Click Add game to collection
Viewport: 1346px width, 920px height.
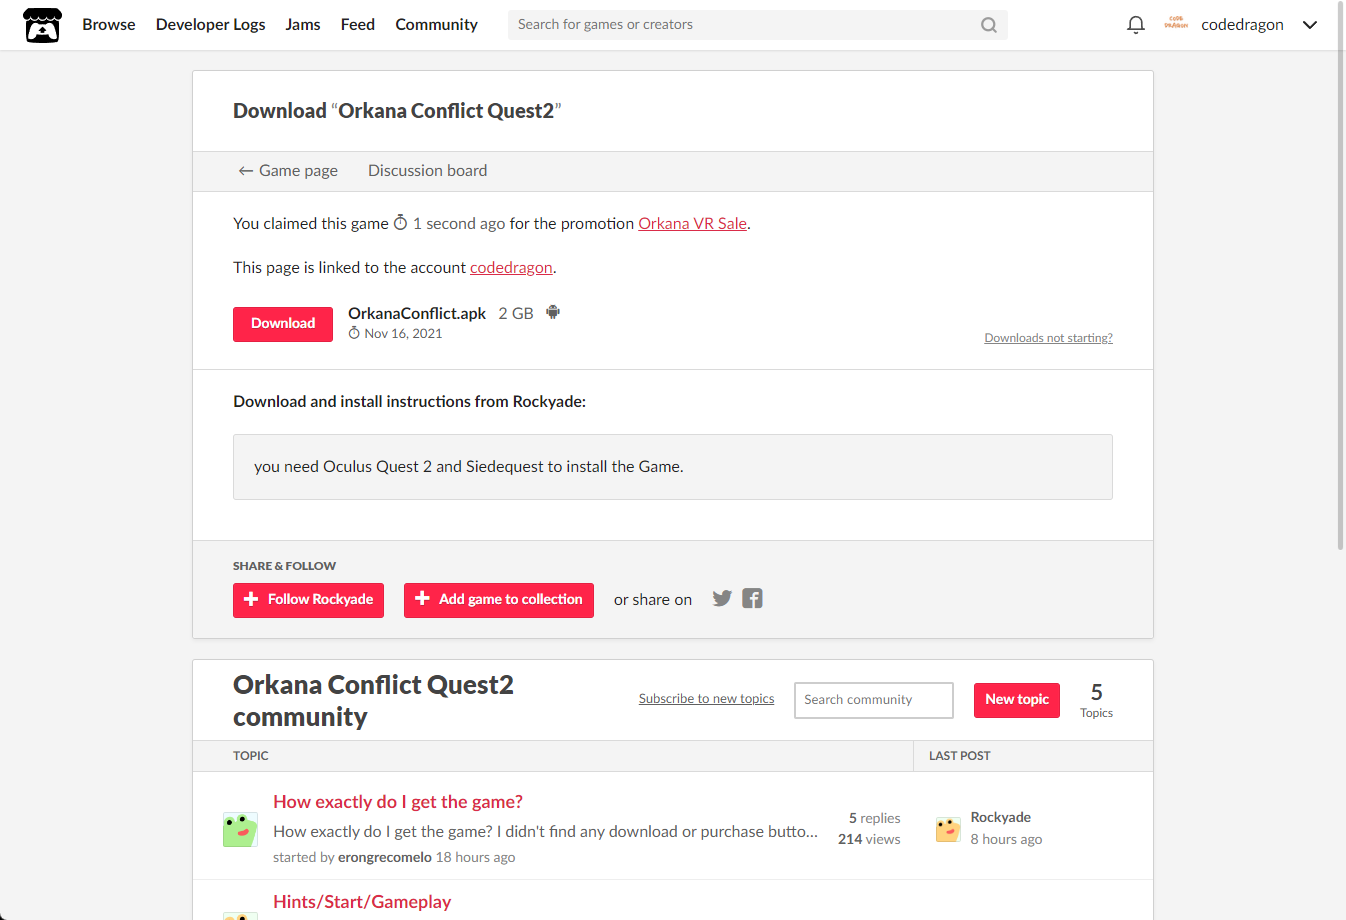click(499, 600)
